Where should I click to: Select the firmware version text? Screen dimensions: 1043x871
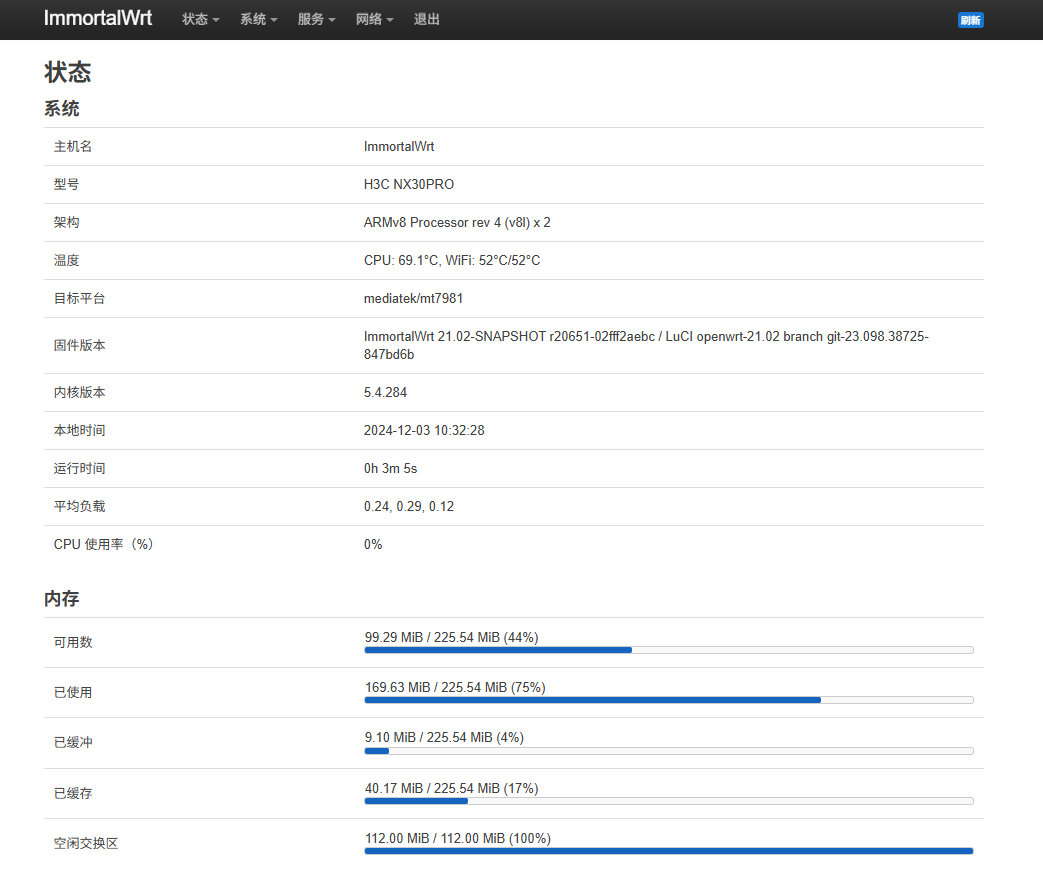(646, 345)
